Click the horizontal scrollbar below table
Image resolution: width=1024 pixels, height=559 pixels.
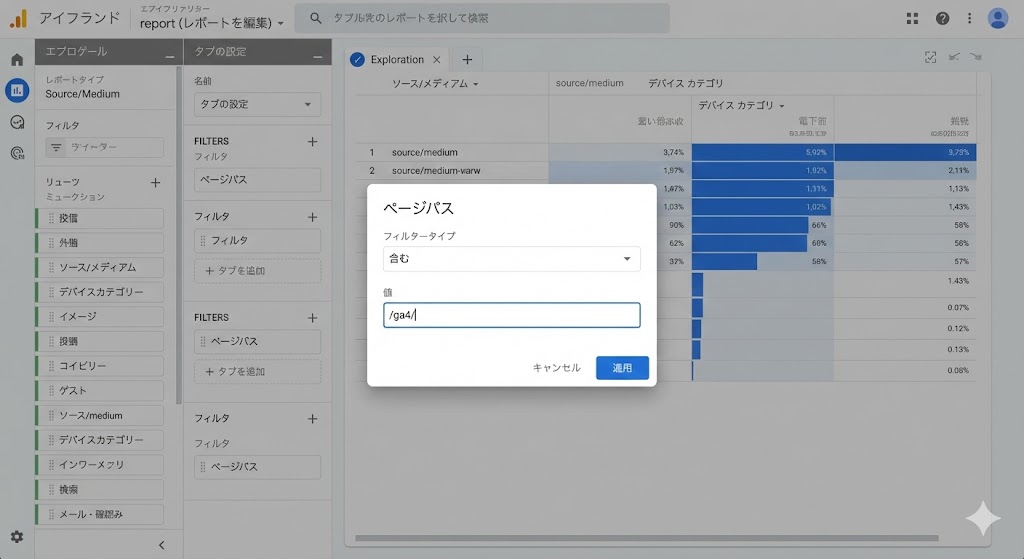[x=647, y=538]
